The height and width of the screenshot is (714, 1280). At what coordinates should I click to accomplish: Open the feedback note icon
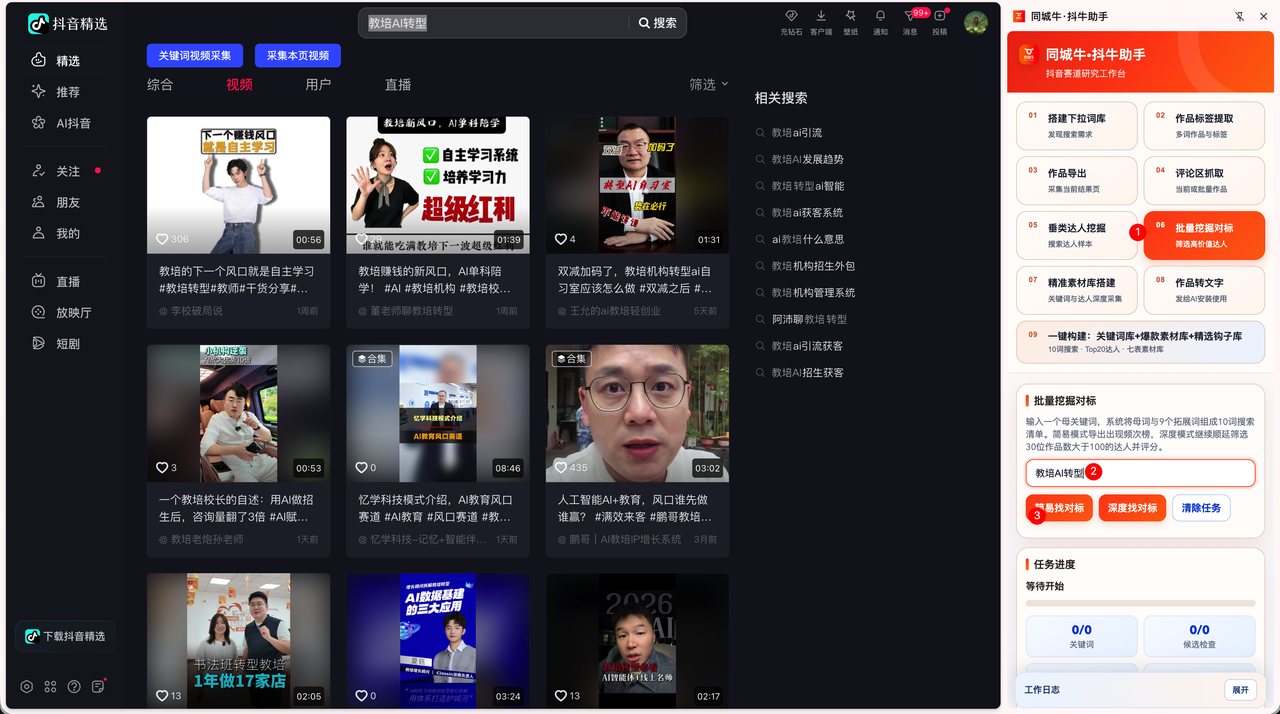tap(98, 687)
